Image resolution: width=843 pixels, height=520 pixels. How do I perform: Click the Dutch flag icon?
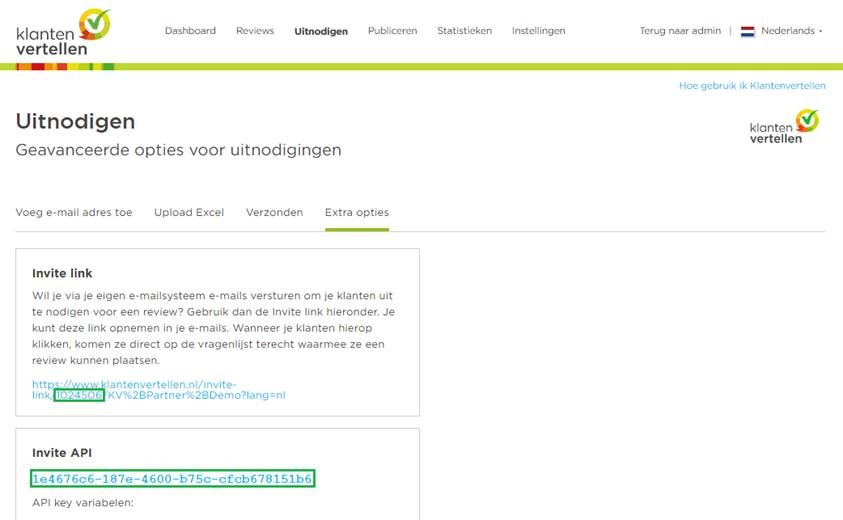tap(747, 31)
